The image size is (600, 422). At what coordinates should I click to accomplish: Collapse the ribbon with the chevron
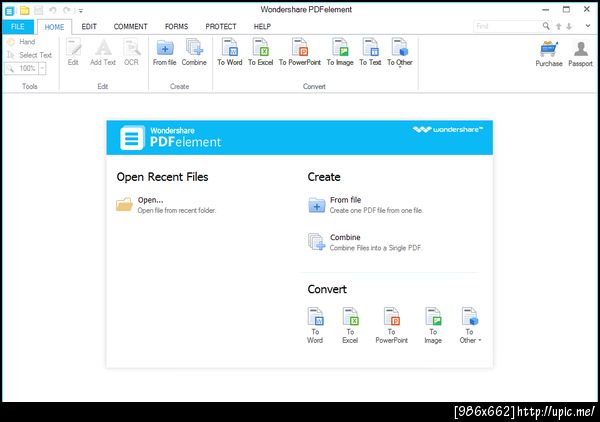588,26
